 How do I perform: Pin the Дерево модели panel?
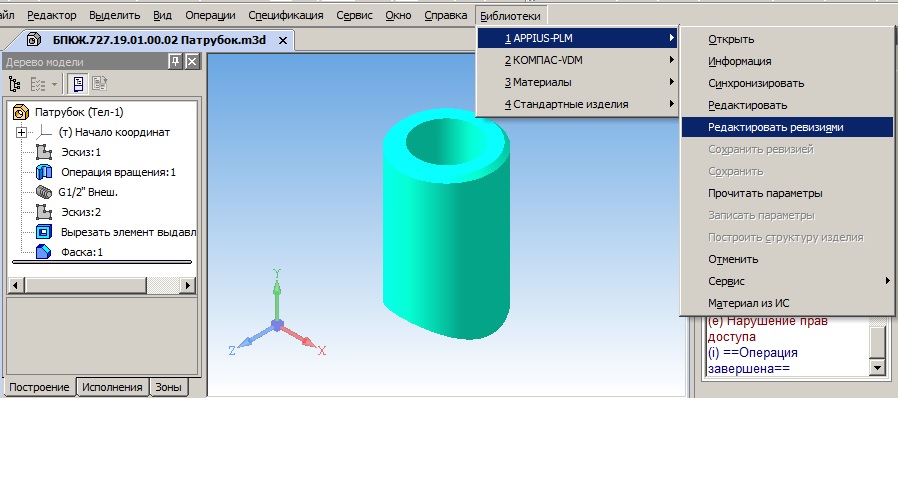[x=175, y=61]
